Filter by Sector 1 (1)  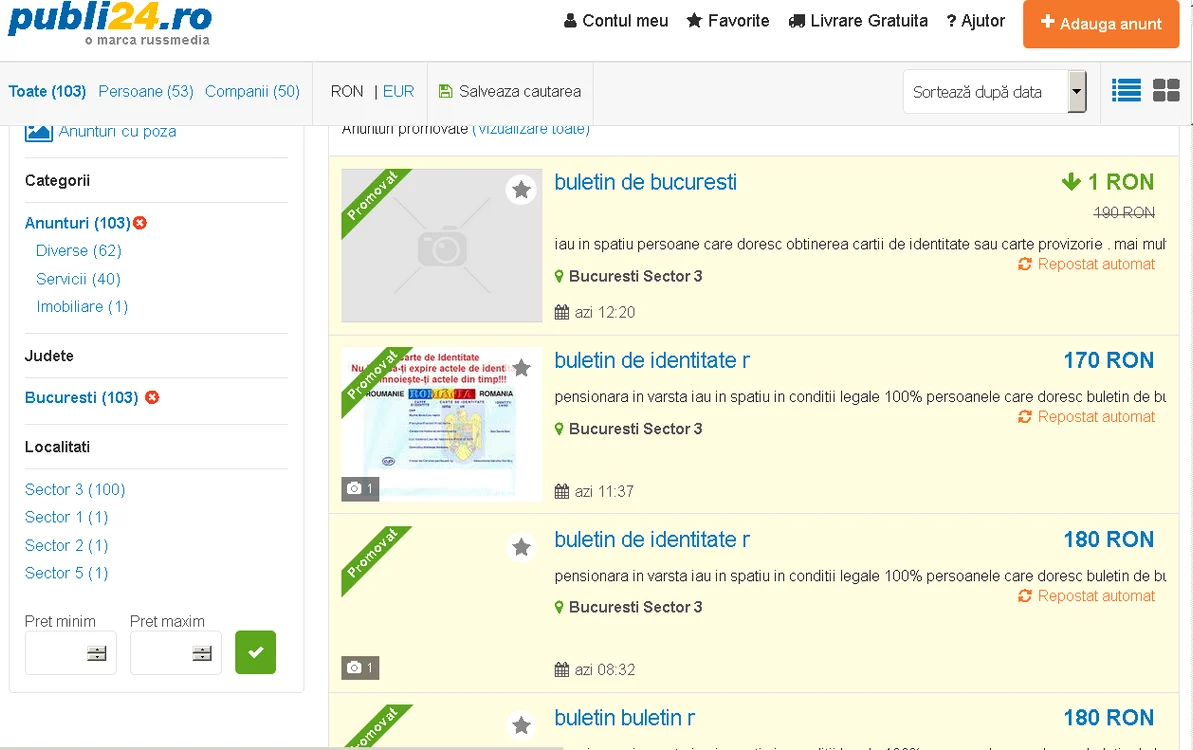(x=66, y=517)
